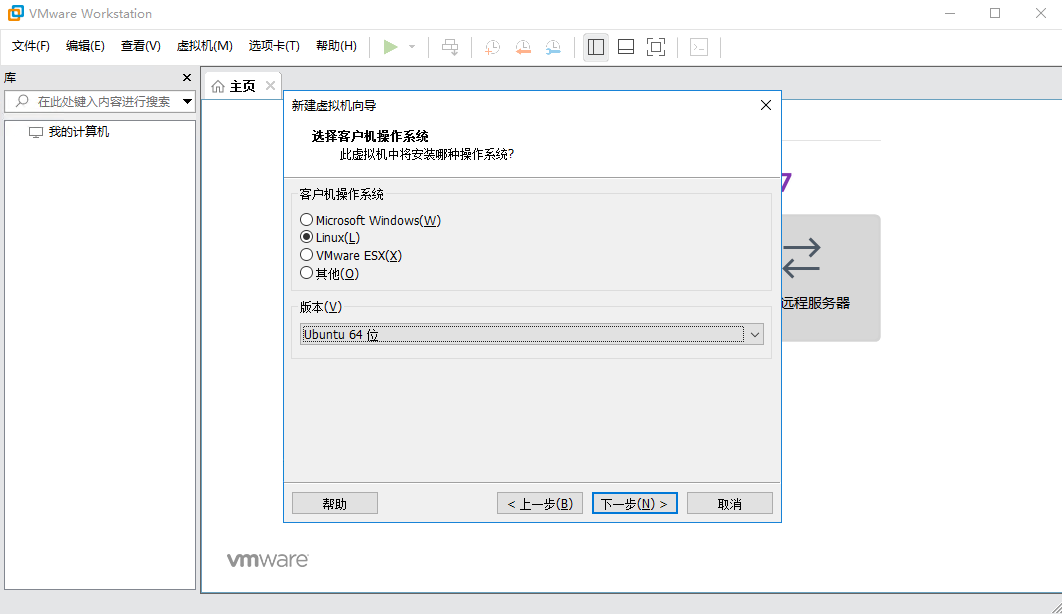The height and width of the screenshot is (614, 1062).
Task: Click the version dropdown chevron arrow
Action: coord(755,334)
